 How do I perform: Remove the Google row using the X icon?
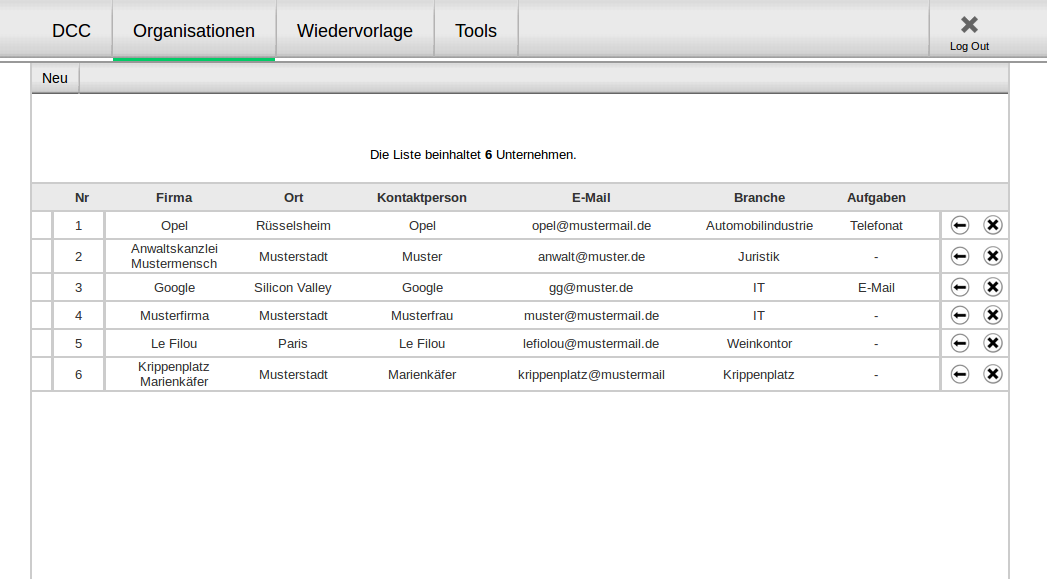992,287
